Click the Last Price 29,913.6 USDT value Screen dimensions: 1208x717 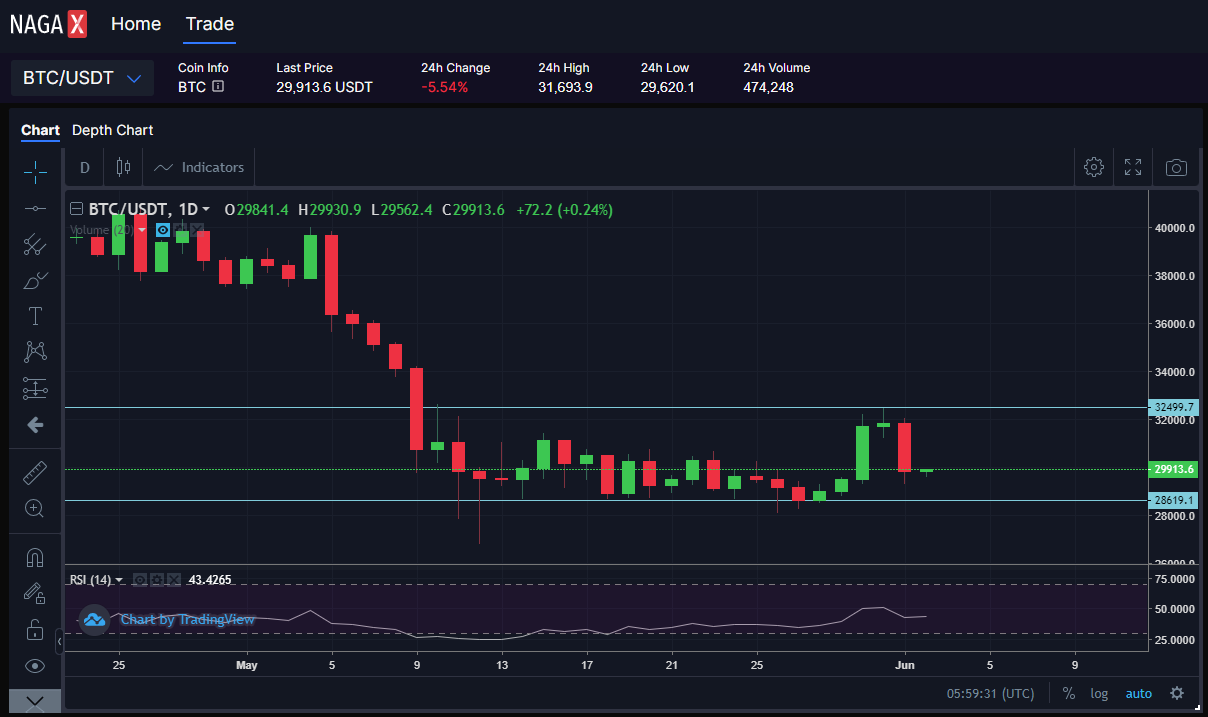coord(324,87)
